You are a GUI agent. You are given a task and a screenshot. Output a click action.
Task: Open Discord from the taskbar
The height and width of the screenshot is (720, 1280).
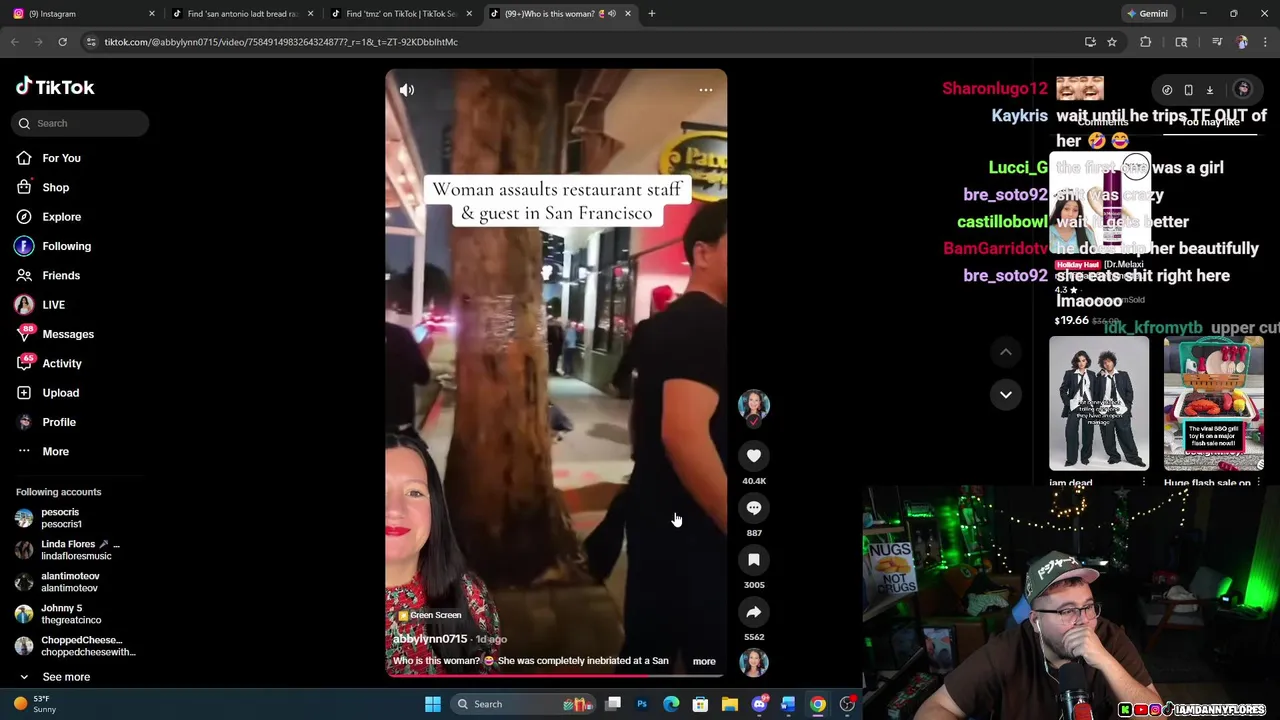pos(759,704)
